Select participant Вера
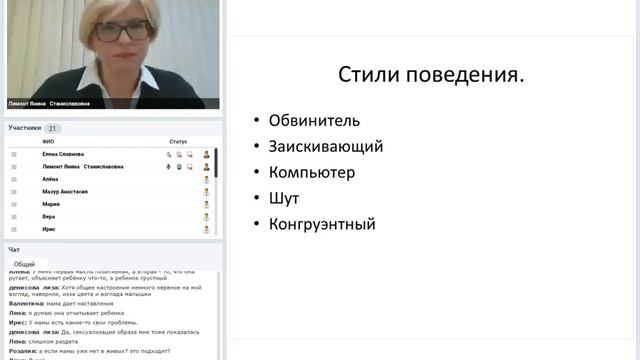This screenshot has height=360, width=640. [49, 217]
